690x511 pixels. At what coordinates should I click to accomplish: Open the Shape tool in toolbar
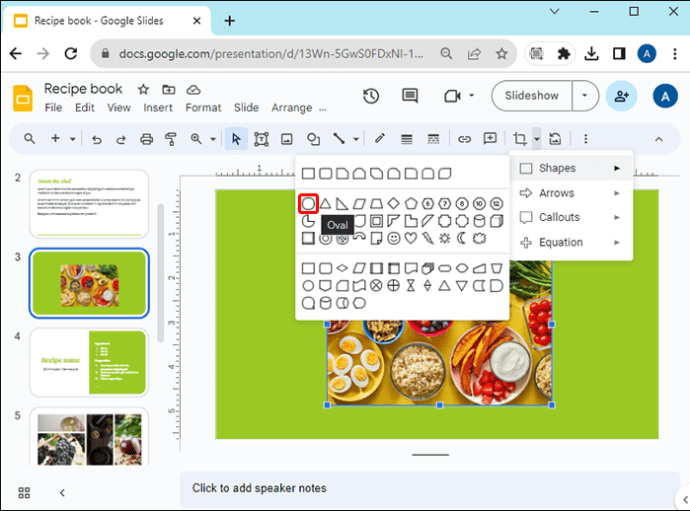(313, 139)
